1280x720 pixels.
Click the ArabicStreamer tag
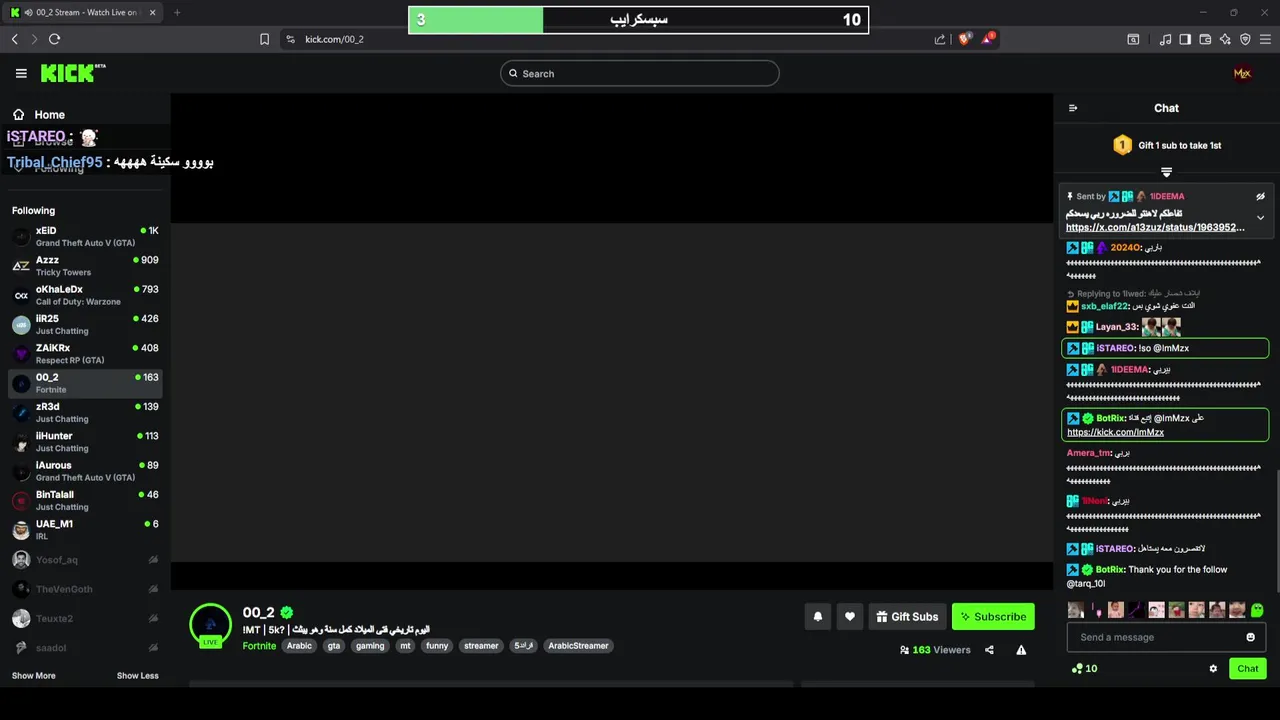point(578,646)
